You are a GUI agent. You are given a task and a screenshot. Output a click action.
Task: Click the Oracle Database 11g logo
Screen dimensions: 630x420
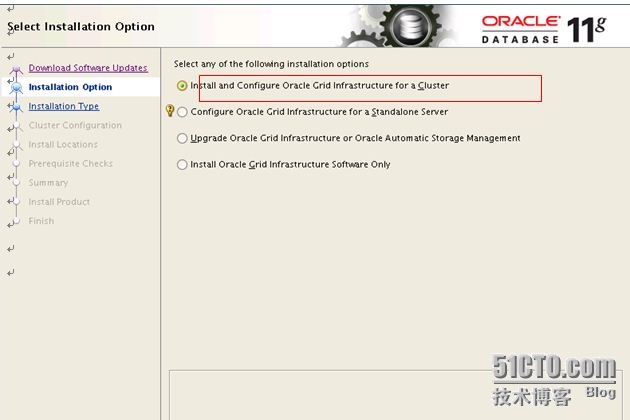[x=544, y=29]
